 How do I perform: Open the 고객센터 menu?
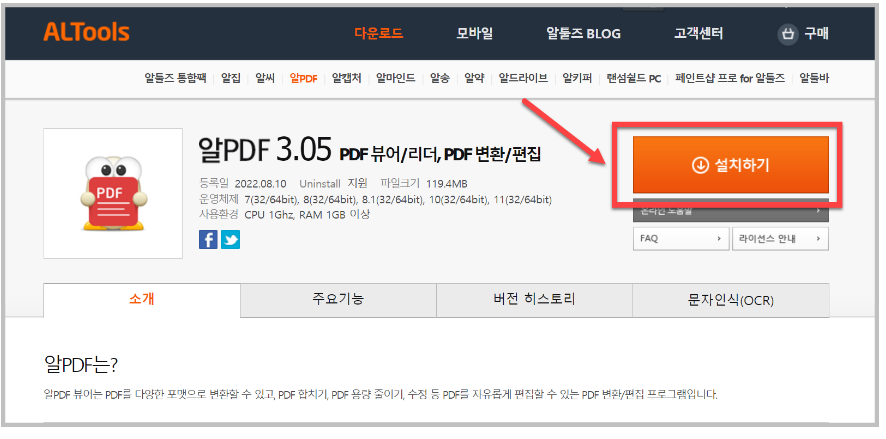coord(698,33)
